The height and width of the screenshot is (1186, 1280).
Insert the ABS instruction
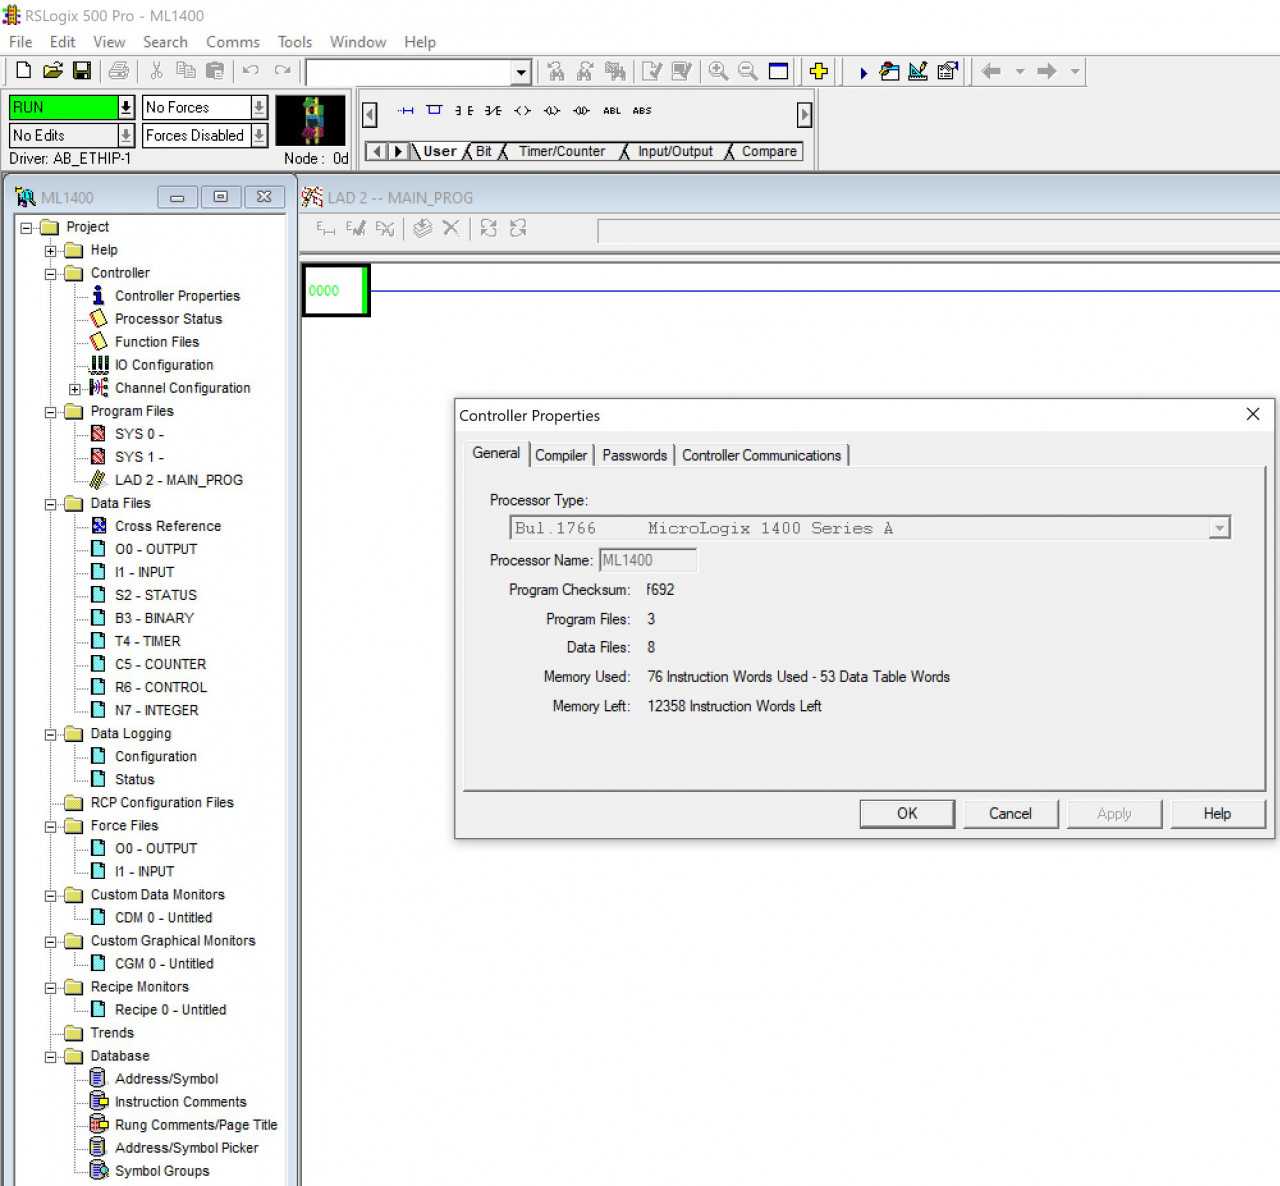click(x=642, y=111)
